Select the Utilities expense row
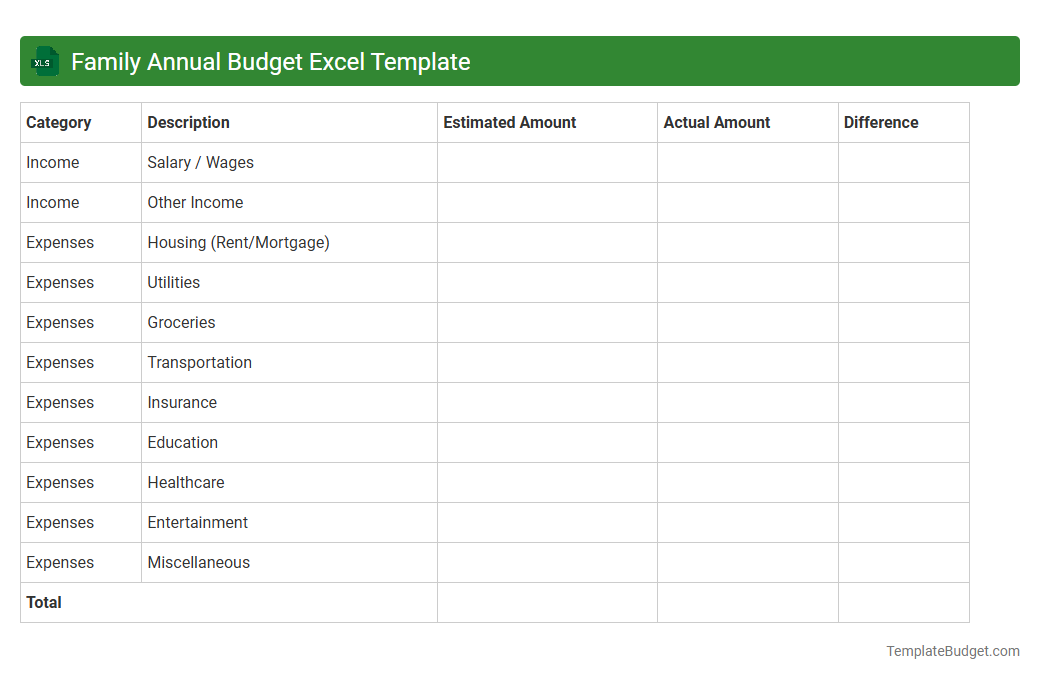Screen dimensions: 1040x680 click(x=173, y=282)
